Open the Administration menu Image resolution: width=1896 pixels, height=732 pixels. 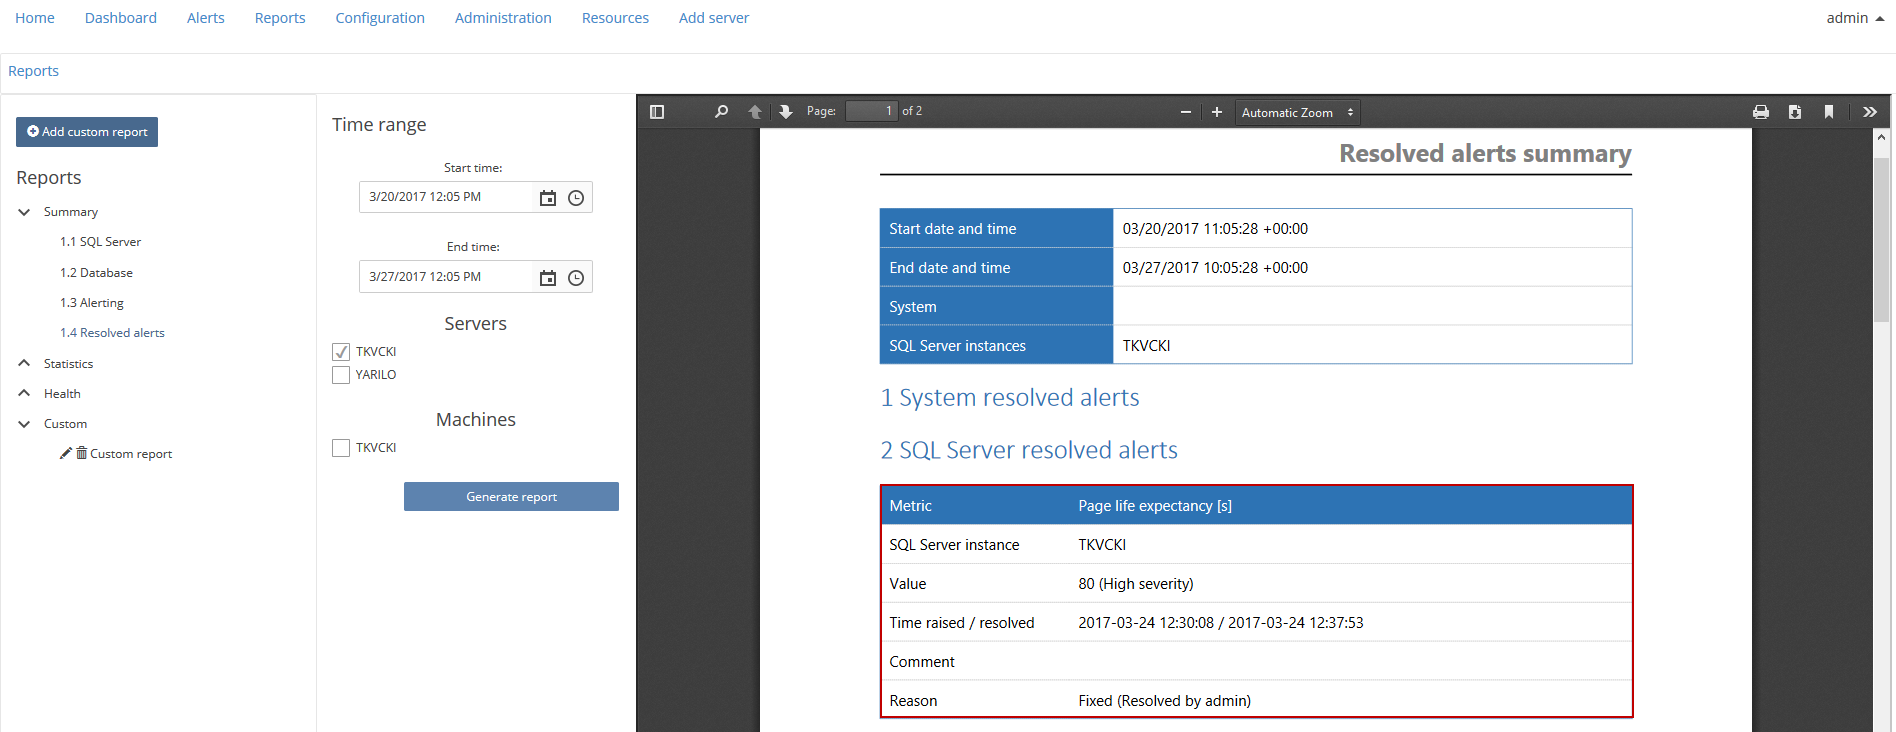point(503,18)
